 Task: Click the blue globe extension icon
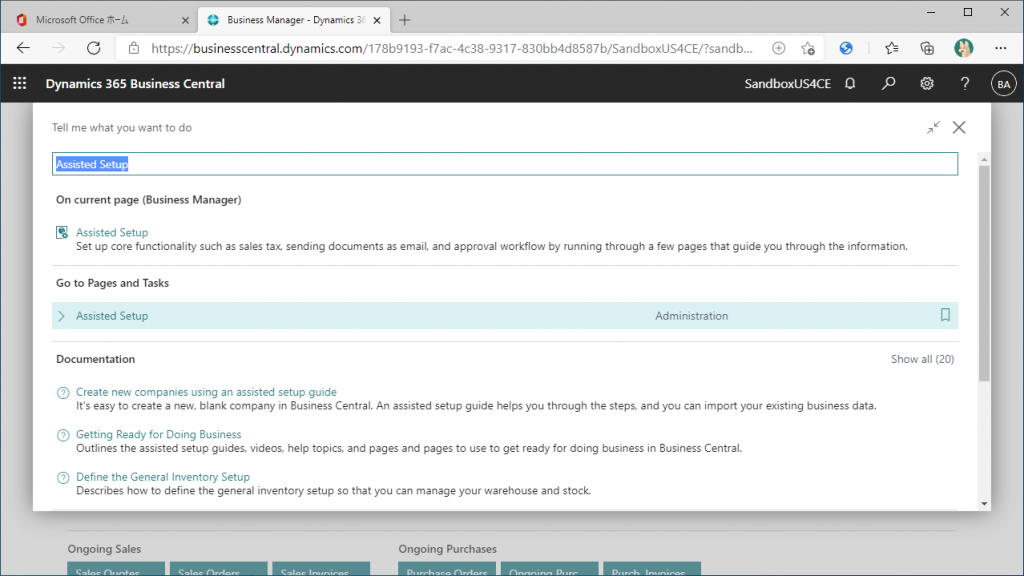click(x=846, y=48)
